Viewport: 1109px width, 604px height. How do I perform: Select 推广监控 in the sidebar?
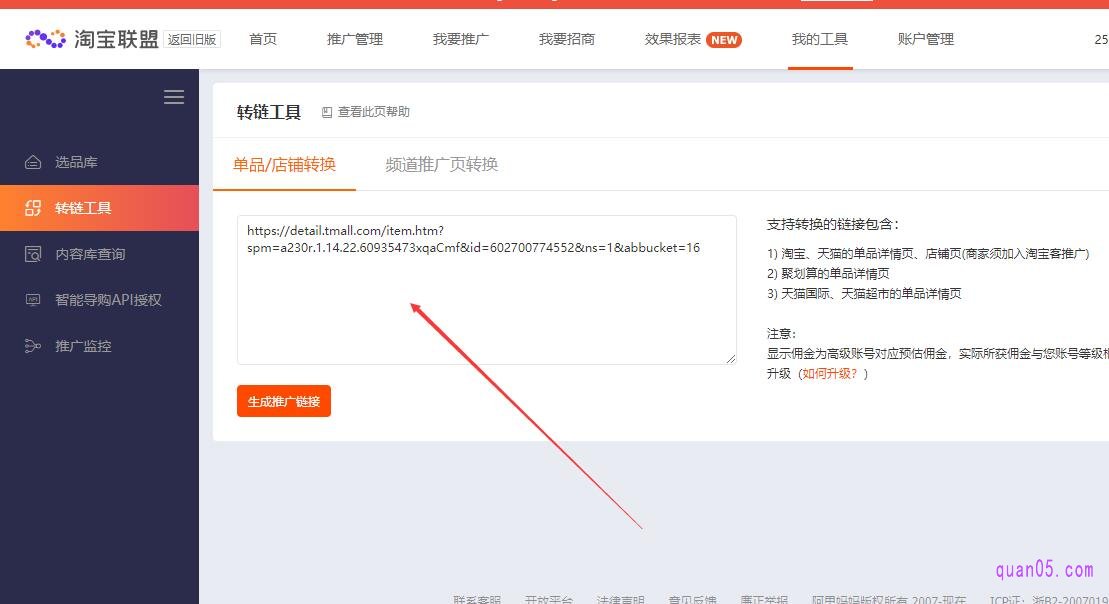click(x=99, y=346)
